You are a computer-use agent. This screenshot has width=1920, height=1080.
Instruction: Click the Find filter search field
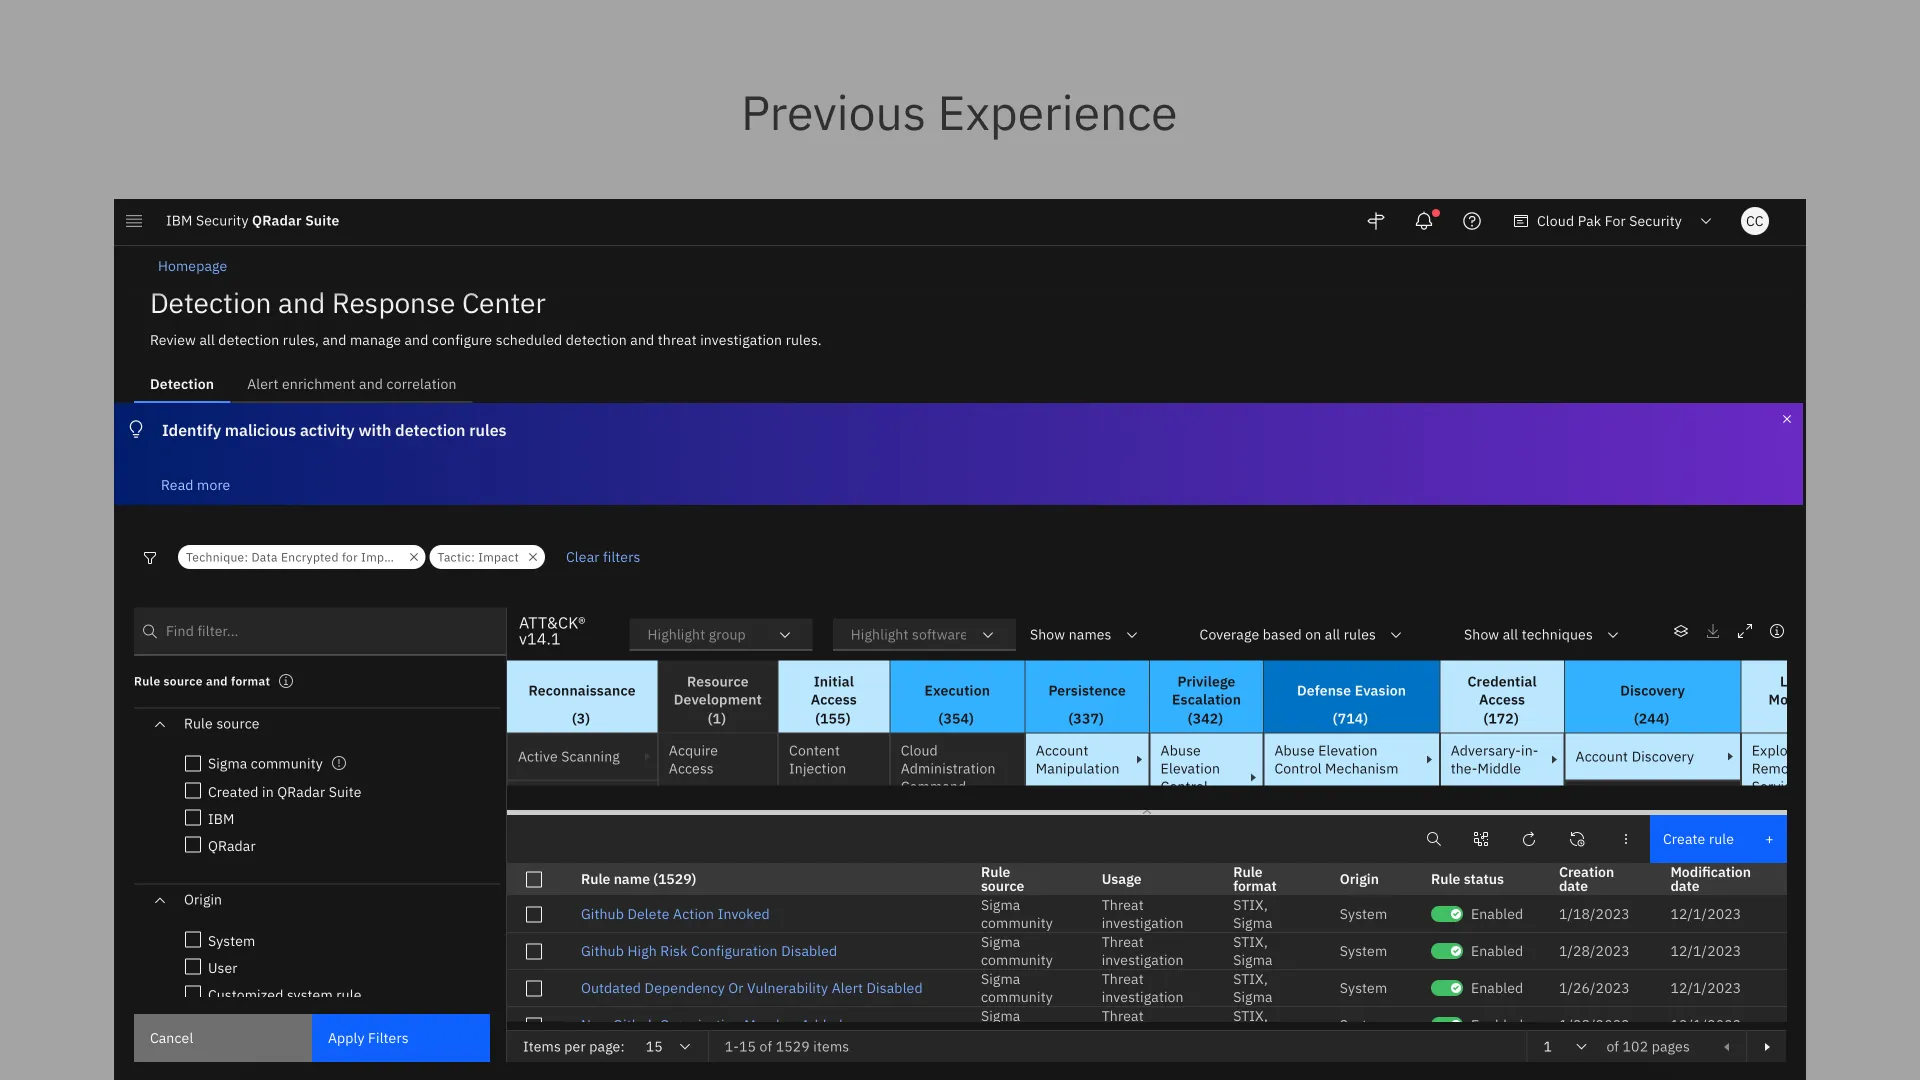pos(320,631)
